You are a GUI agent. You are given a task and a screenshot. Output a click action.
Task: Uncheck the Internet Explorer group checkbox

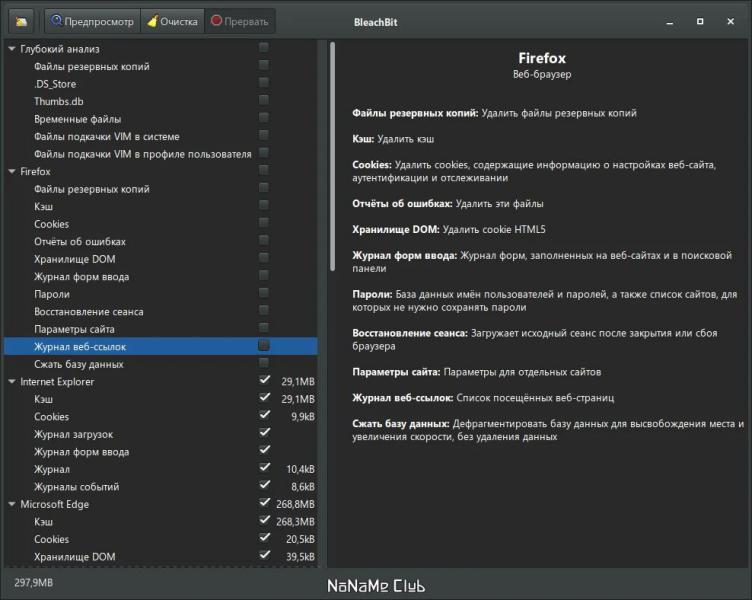(x=264, y=380)
